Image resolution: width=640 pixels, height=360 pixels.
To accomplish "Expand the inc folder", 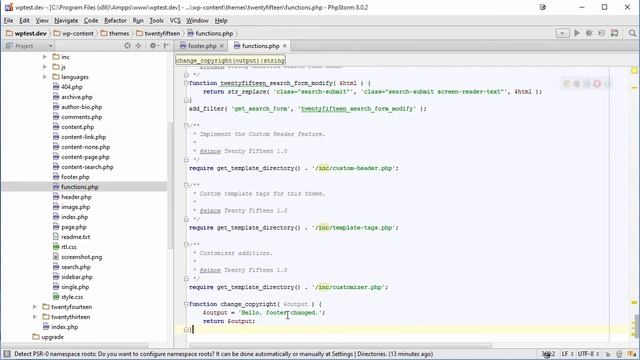I will tap(44, 57).
